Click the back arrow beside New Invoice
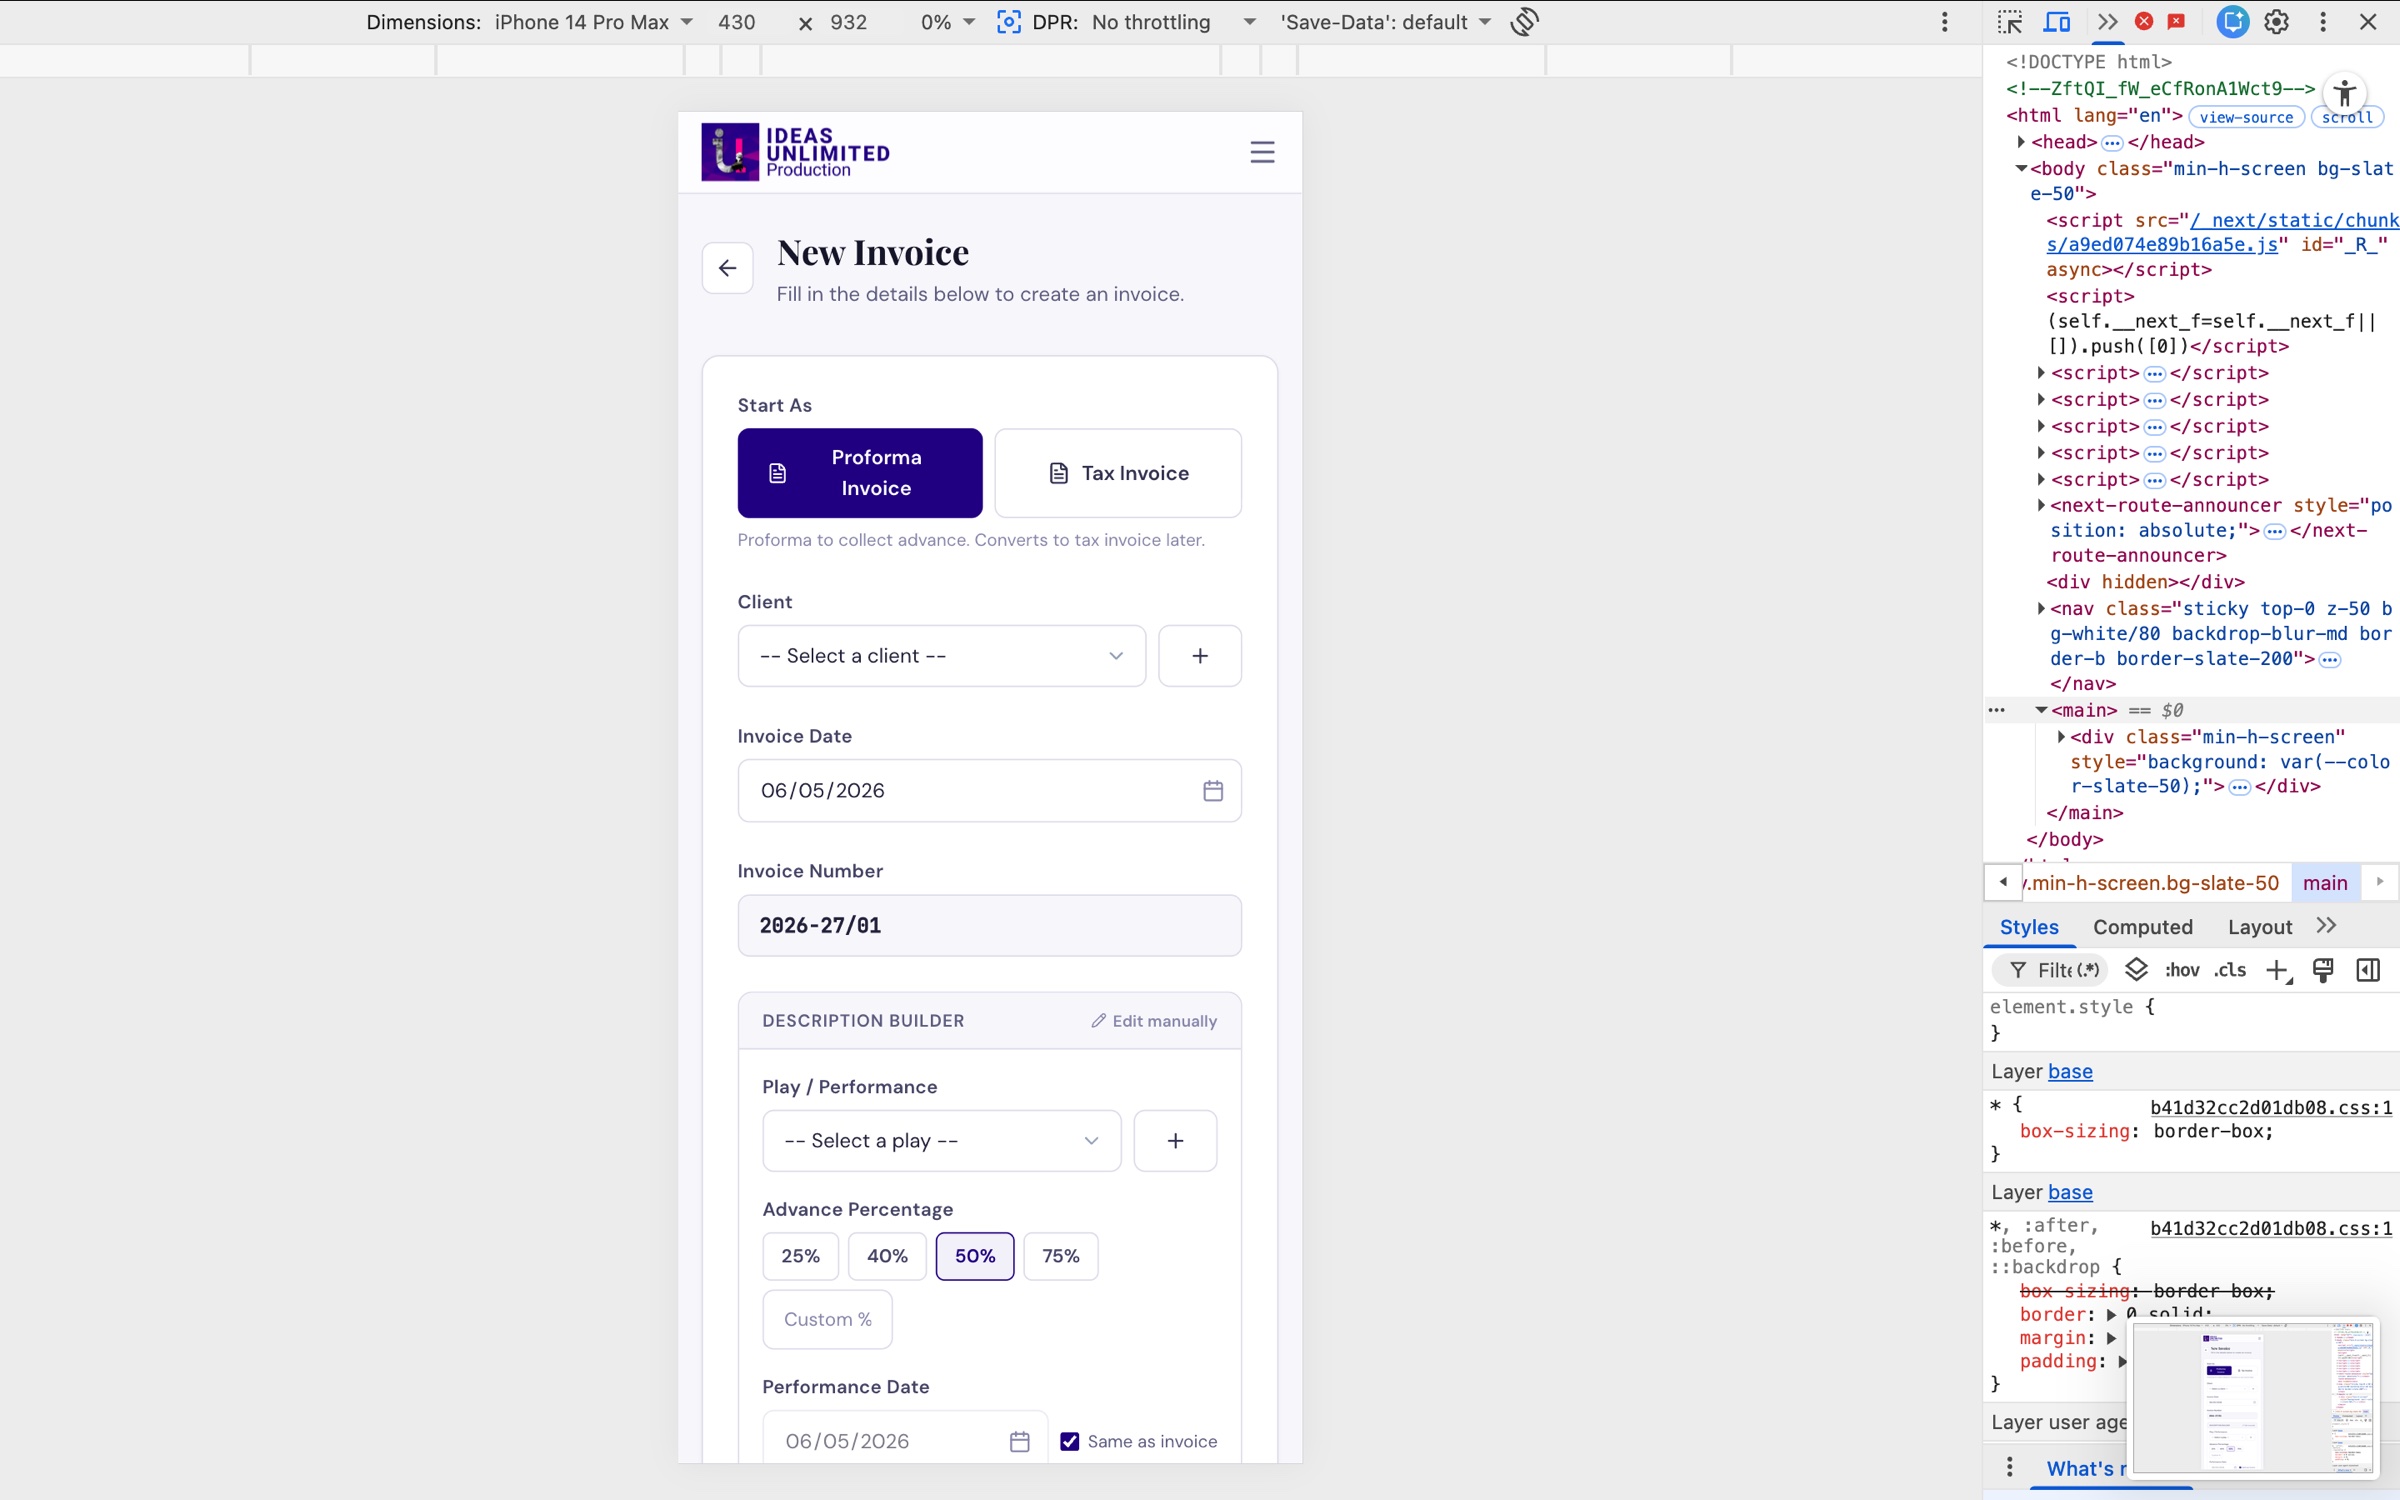The width and height of the screenshot is (2400, 1500). 727,268
